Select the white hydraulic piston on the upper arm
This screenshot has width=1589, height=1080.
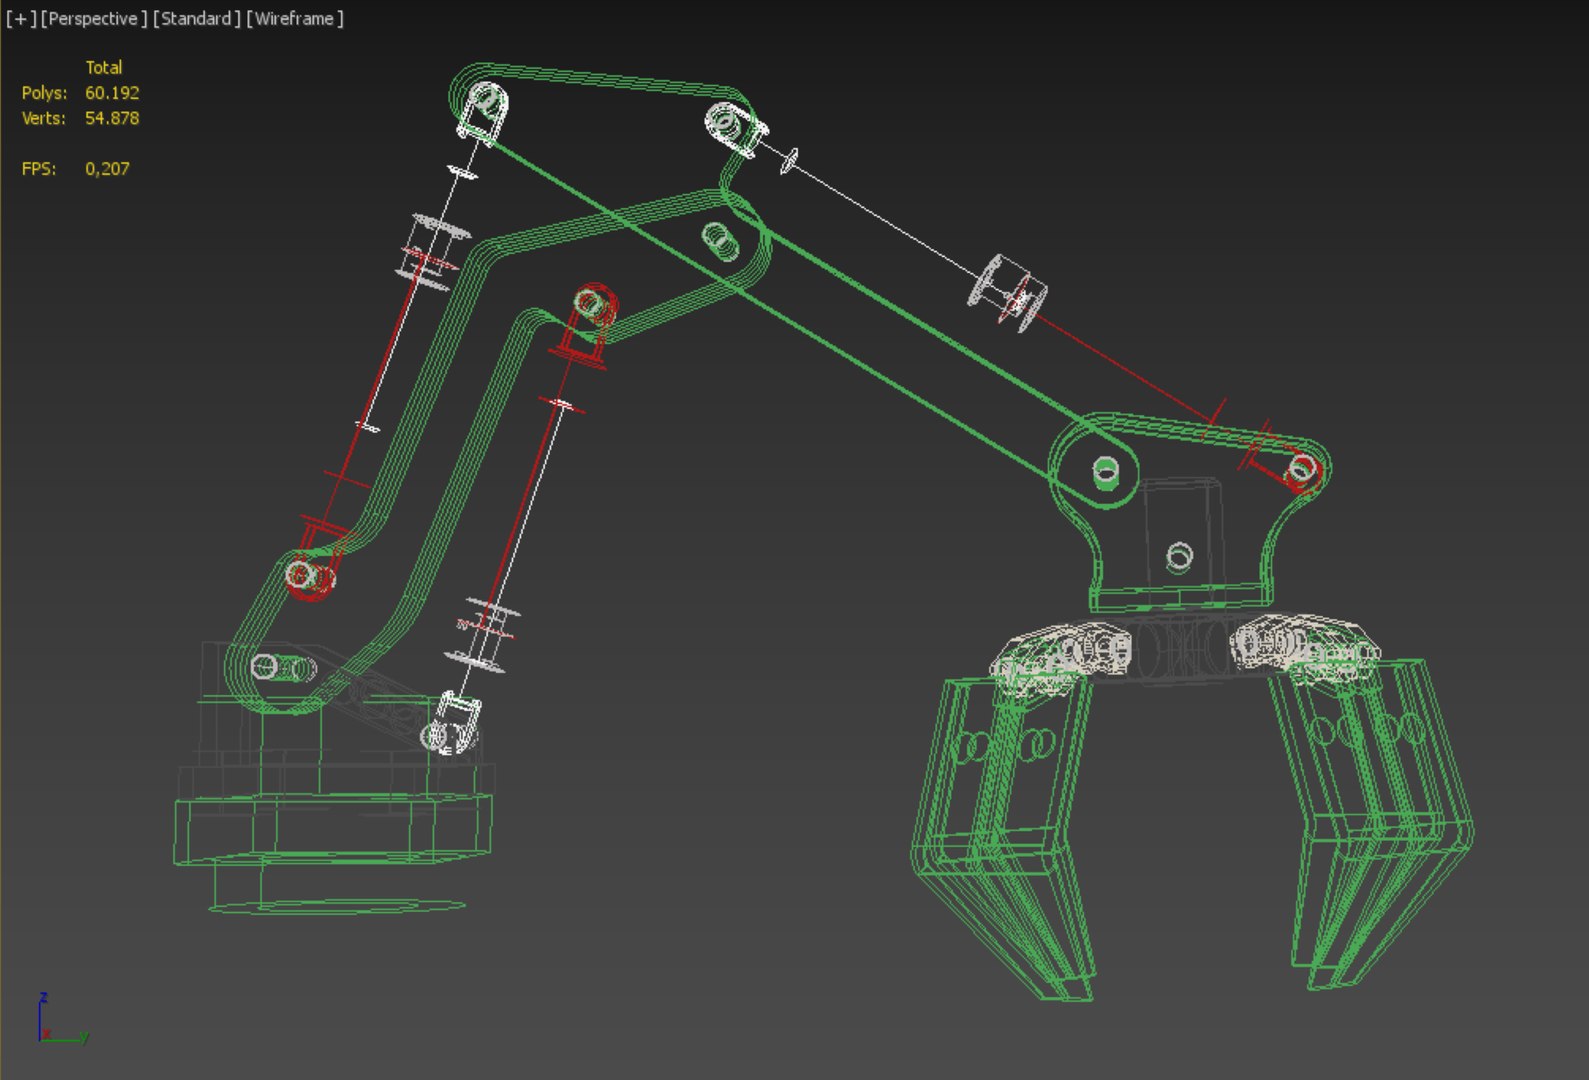tap(1007, 292)
